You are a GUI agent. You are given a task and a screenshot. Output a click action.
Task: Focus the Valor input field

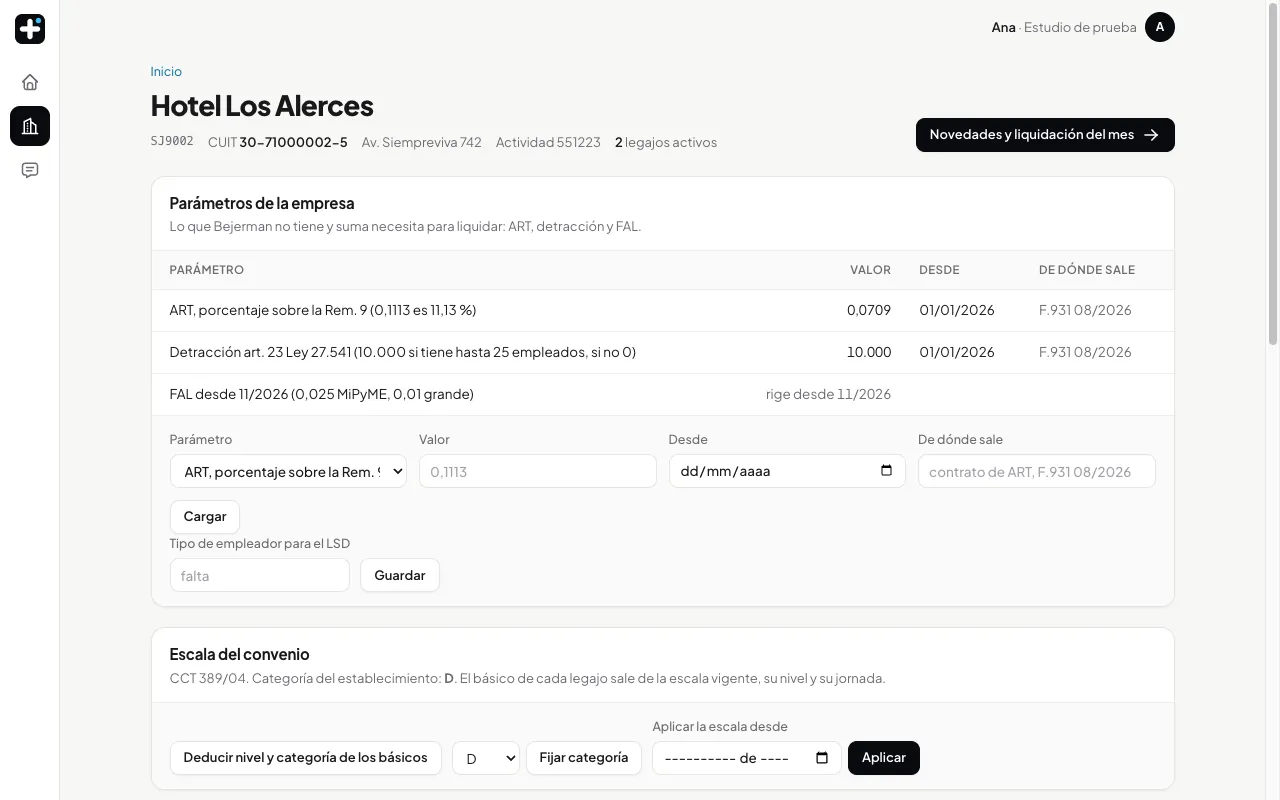(538, 471)
